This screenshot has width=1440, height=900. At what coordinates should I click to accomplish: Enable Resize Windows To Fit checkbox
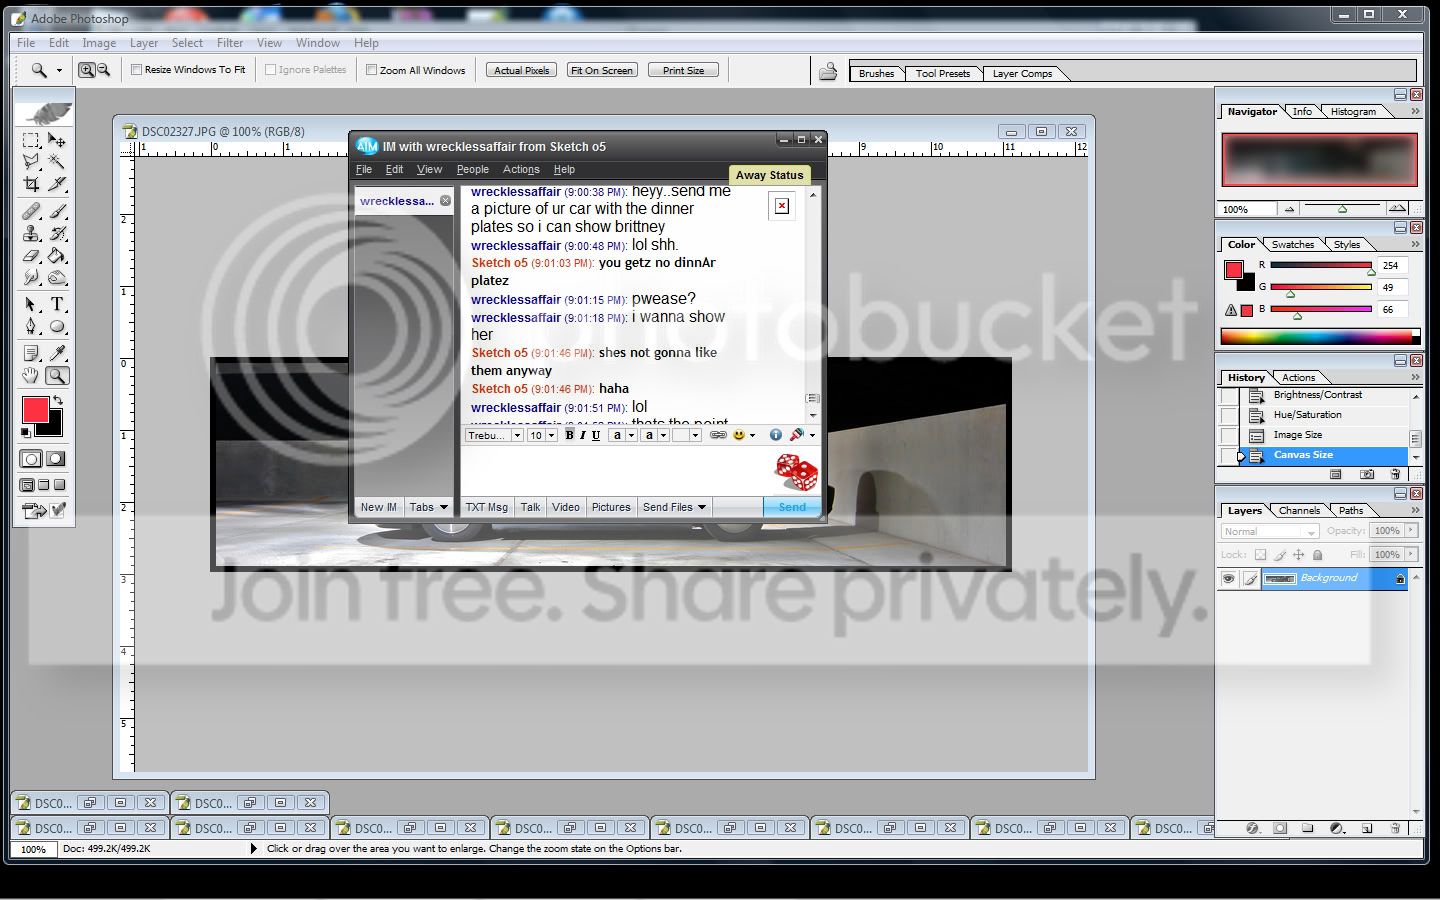coord(137,70)
